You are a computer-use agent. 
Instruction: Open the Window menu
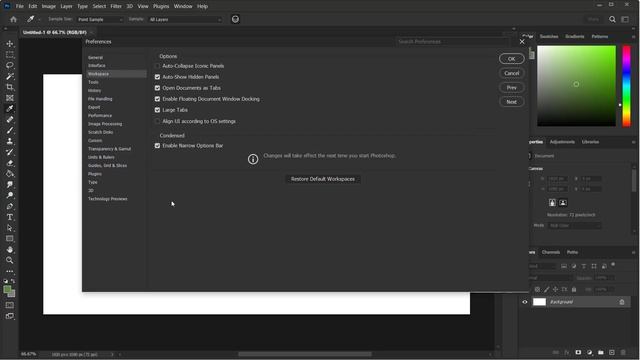tap(183, 6)
